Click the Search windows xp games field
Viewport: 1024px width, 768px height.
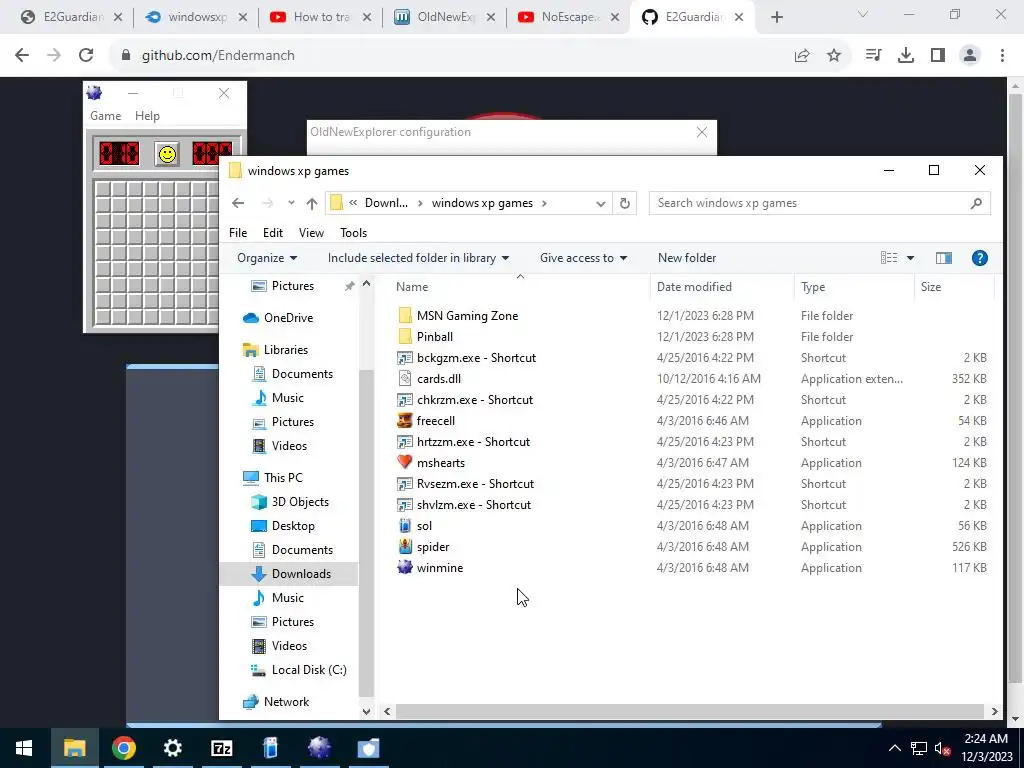click(x=820, y=203)
